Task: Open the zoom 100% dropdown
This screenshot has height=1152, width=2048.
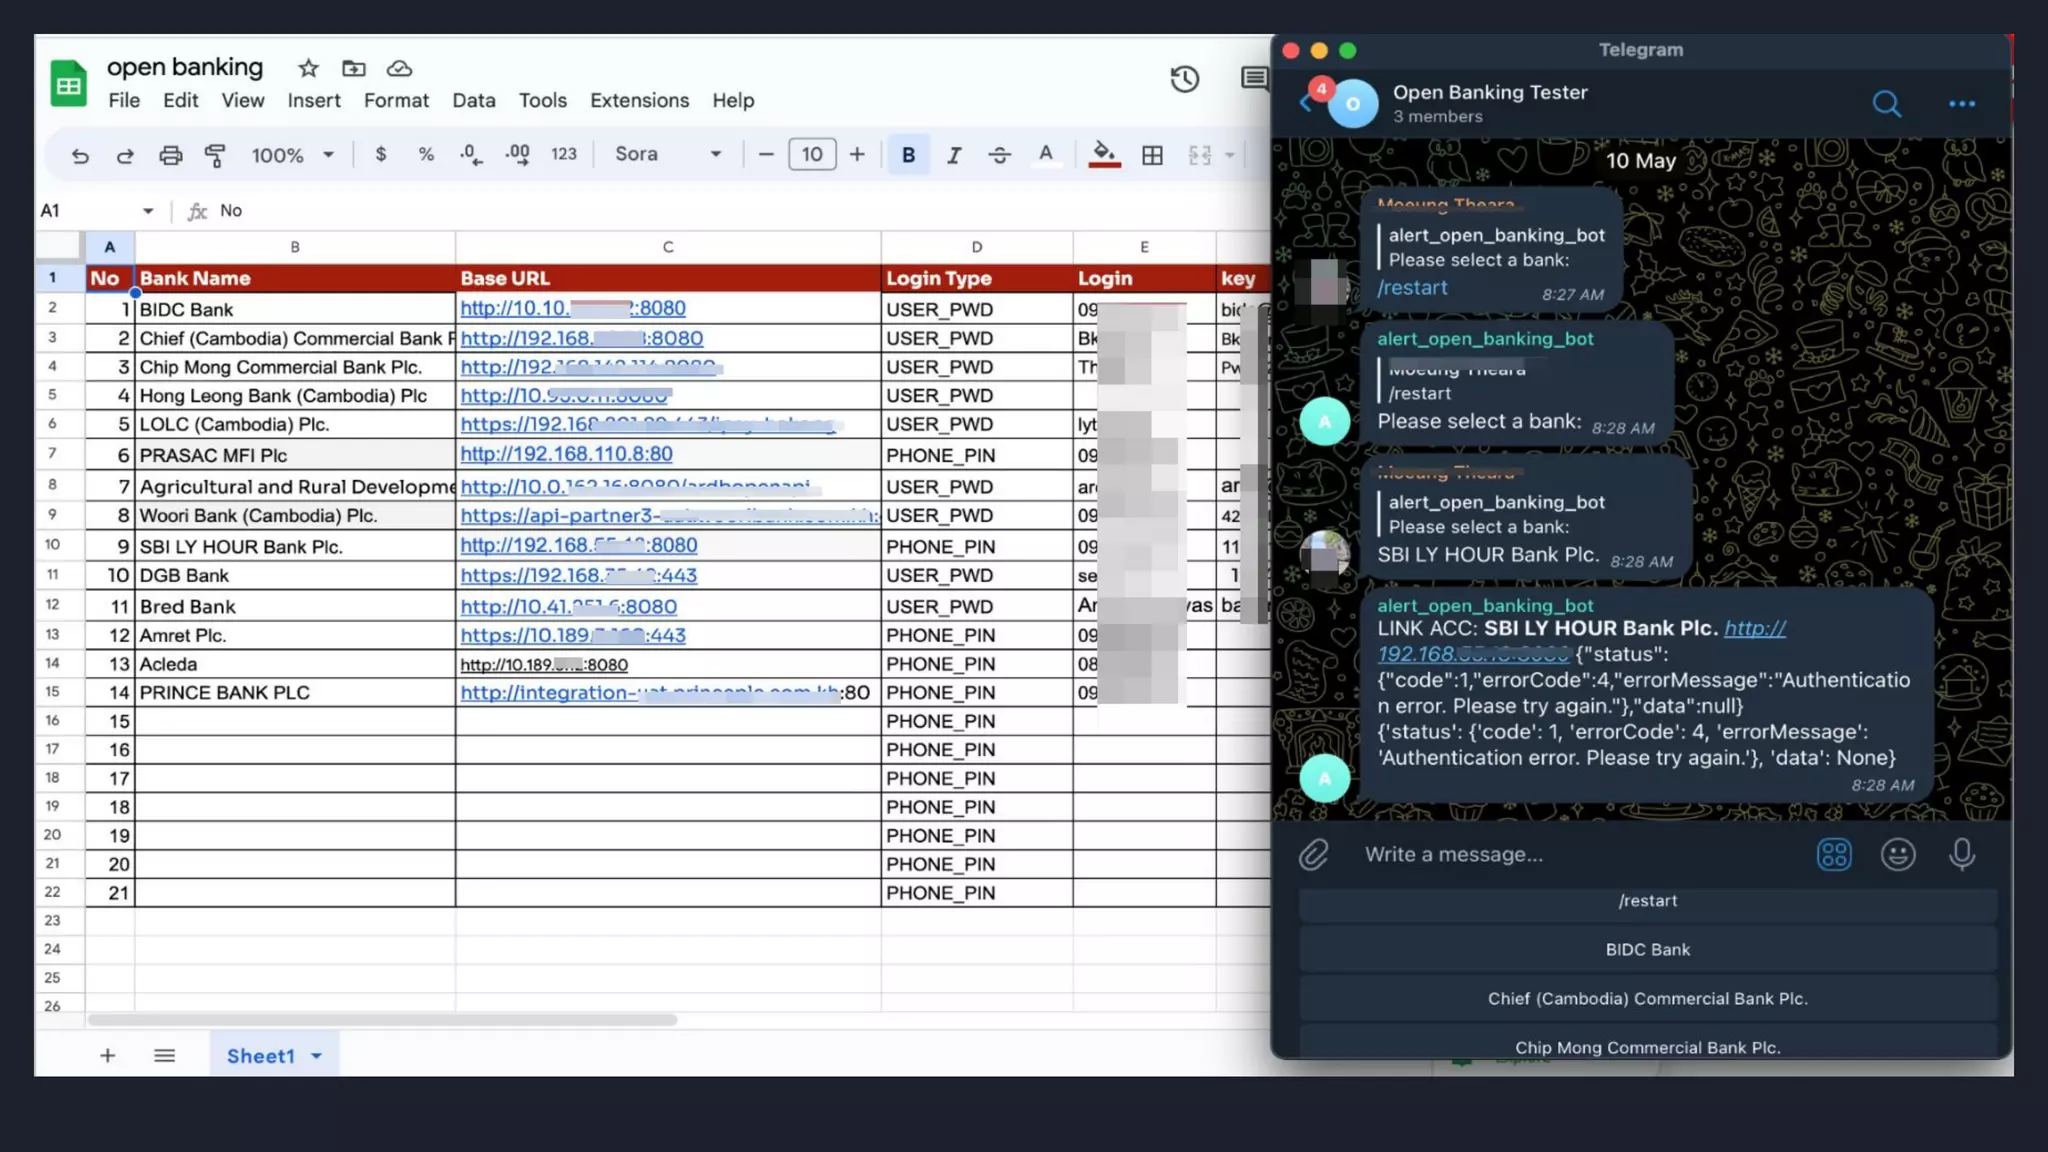Action: pos(292,155)
